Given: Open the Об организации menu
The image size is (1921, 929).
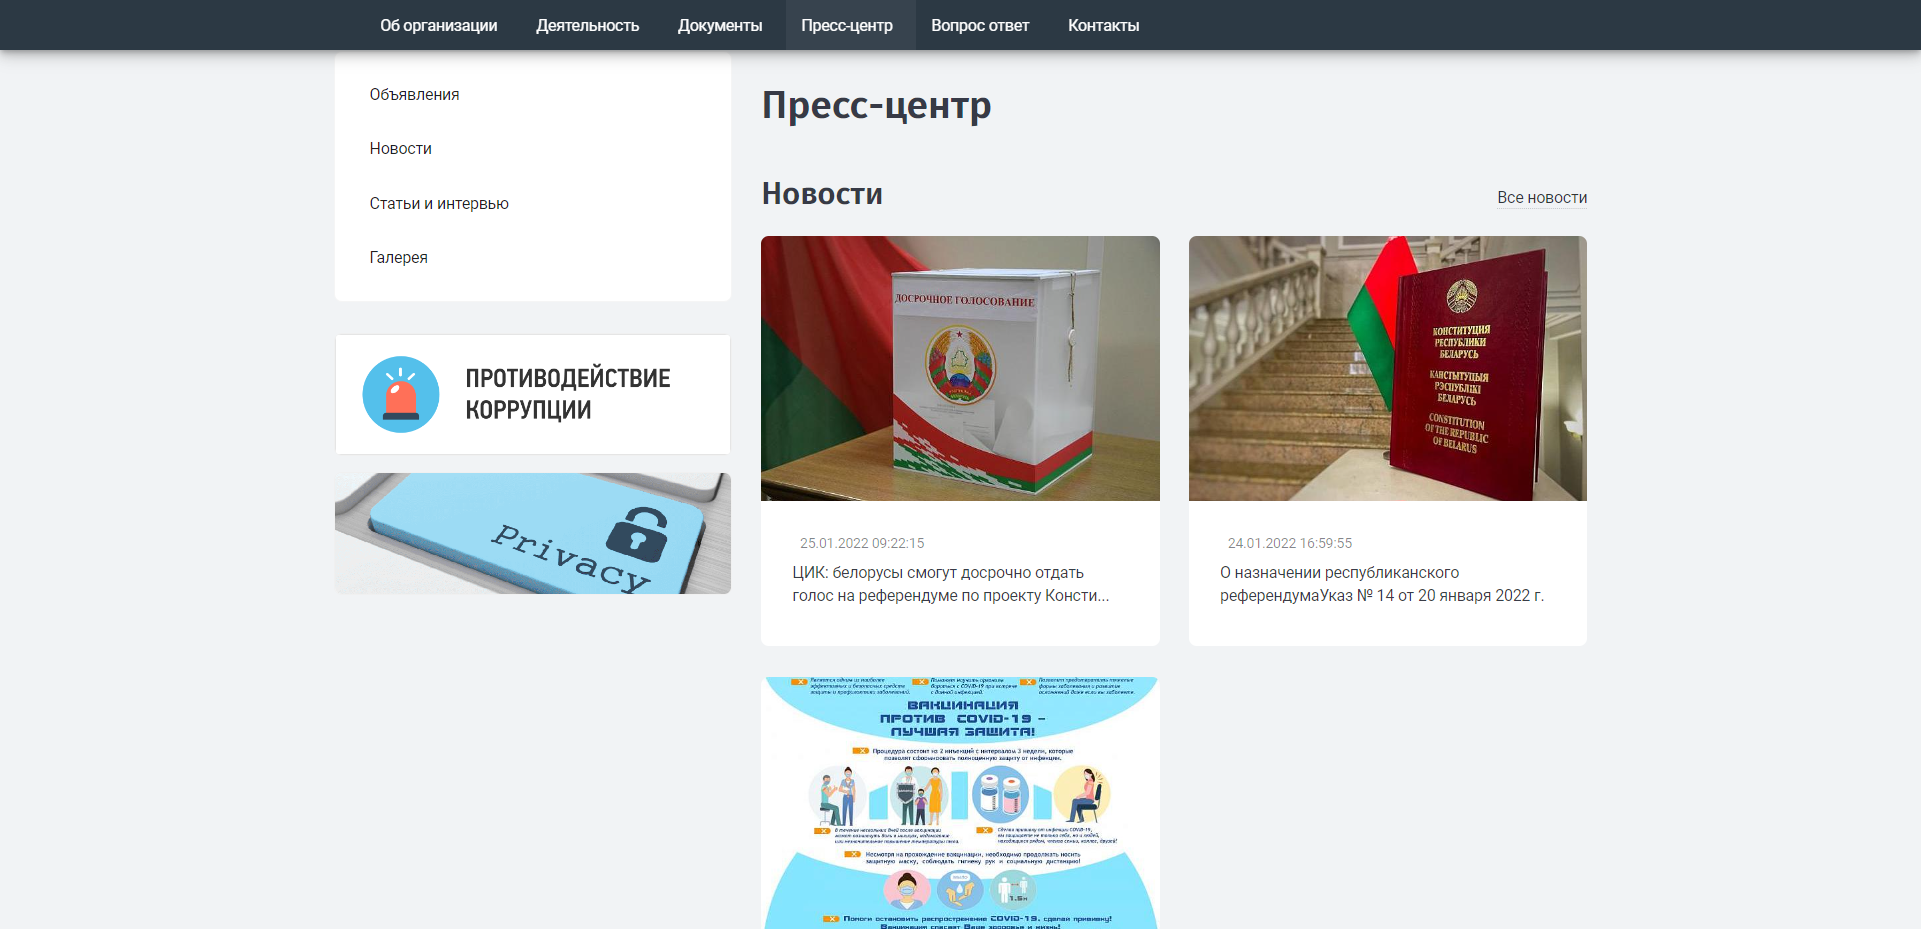Looking at the screenshot, I should [438, 25].
